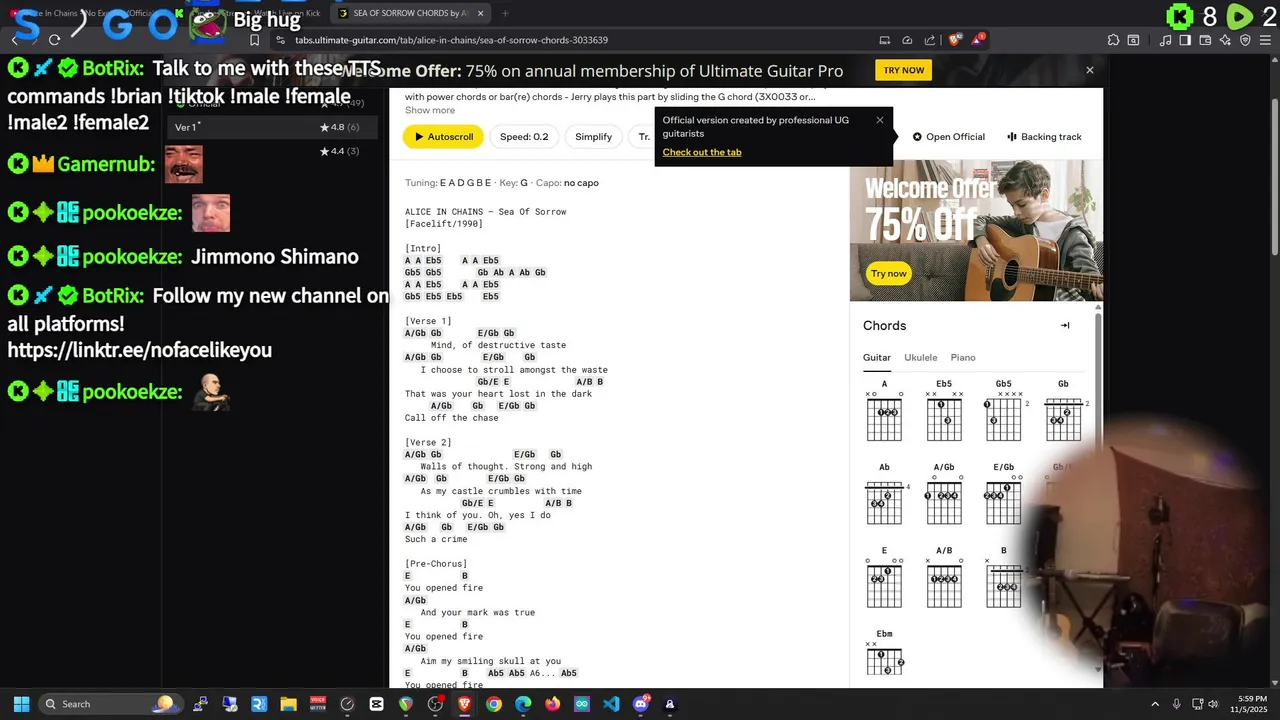Play the Backing track

coord(1044,137)
